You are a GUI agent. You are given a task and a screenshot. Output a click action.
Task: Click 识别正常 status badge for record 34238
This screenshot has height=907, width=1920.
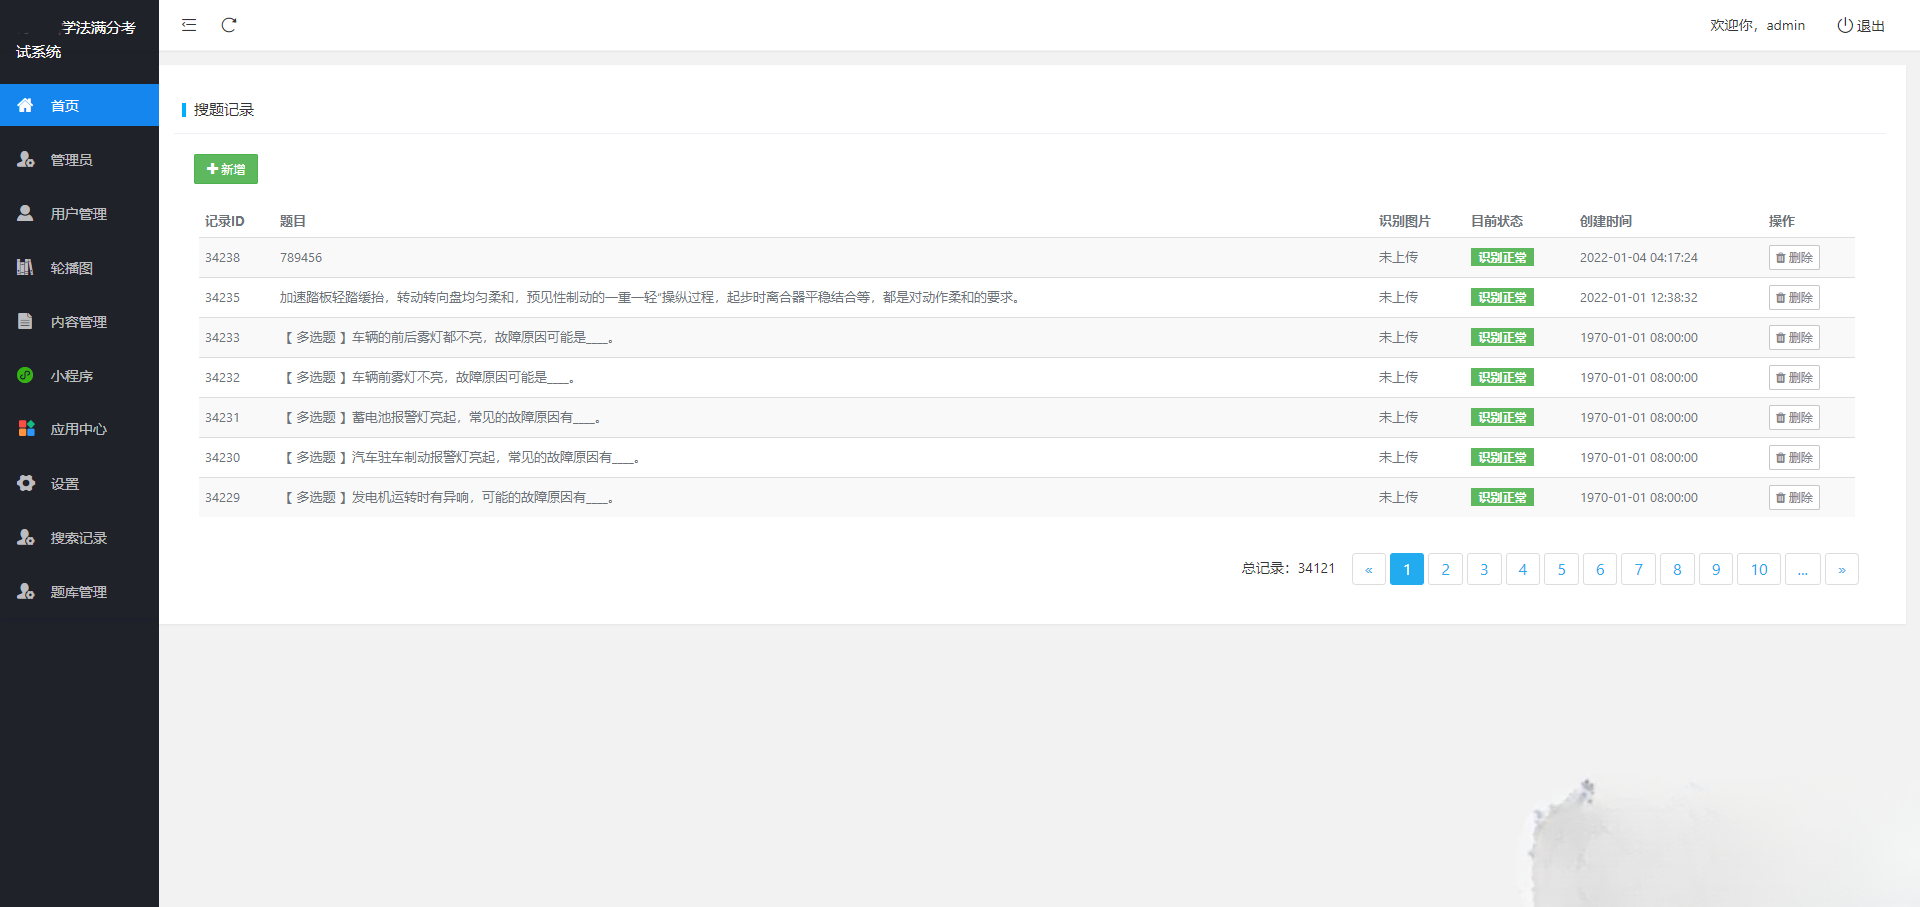(1502, 257)
